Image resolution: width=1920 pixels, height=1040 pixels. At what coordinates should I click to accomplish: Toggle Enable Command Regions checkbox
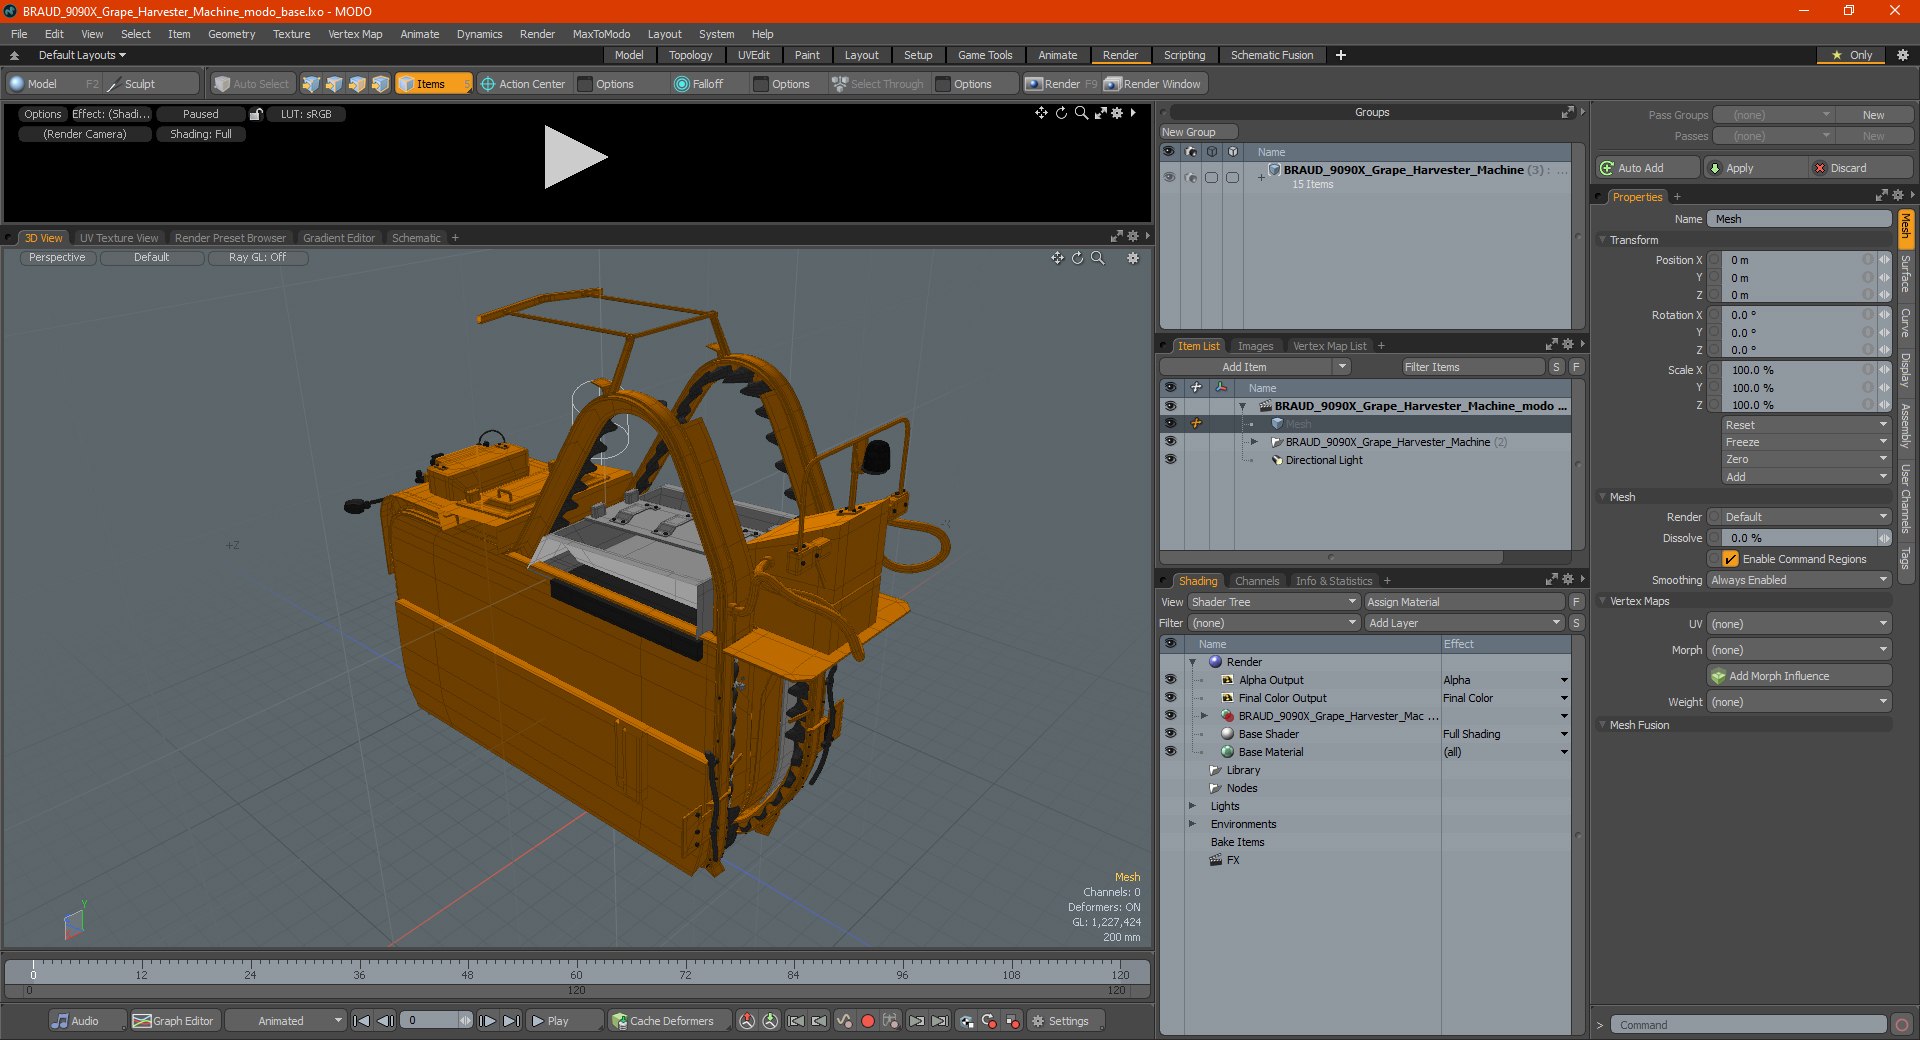click(x=1730, y=559)
